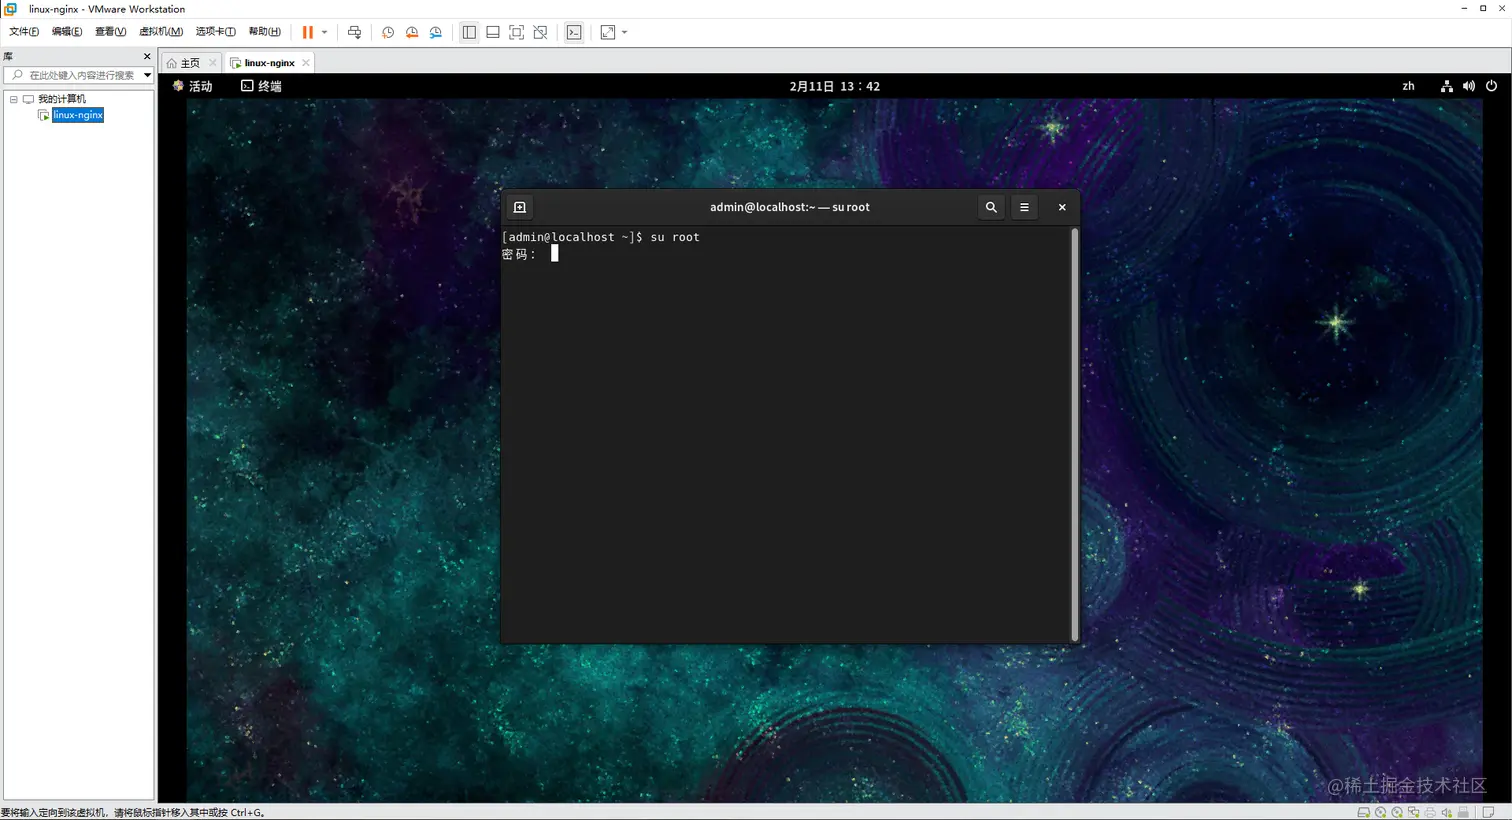The image size is (1512, 820).
Task: Open the library search dropdown arrow
Action: tap(147, 75)
